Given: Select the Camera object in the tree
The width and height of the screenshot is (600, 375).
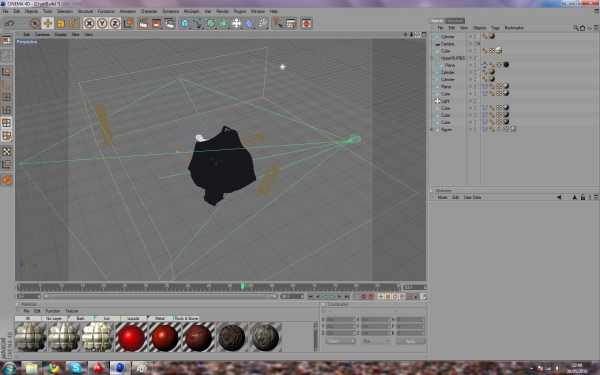Looking at the screenshot, I should click(447, 44).
